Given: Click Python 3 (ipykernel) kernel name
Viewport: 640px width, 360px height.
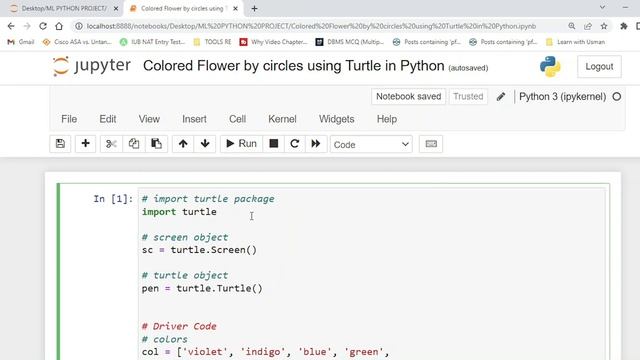Looking at the screenshot, I should 562,97.
